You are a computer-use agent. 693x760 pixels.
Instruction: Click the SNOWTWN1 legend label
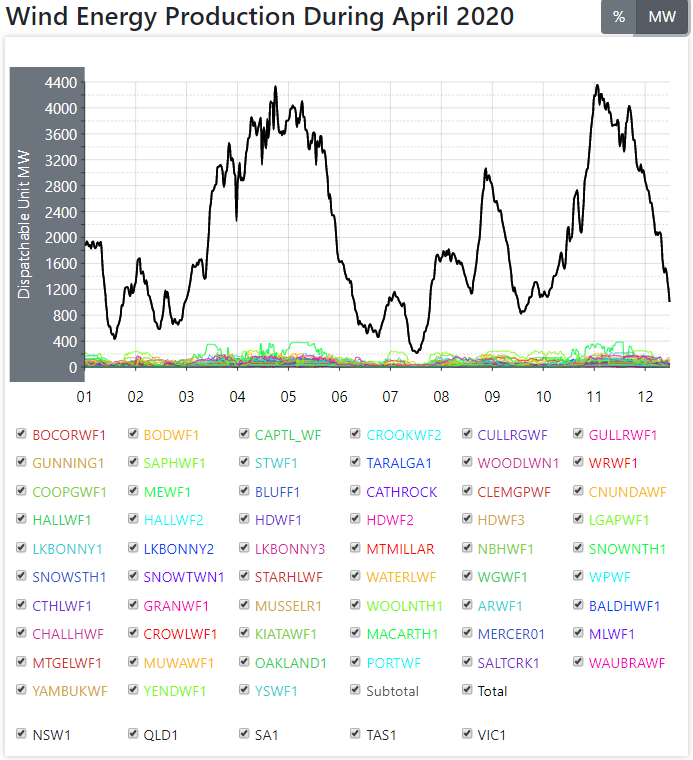click(184, 577)
